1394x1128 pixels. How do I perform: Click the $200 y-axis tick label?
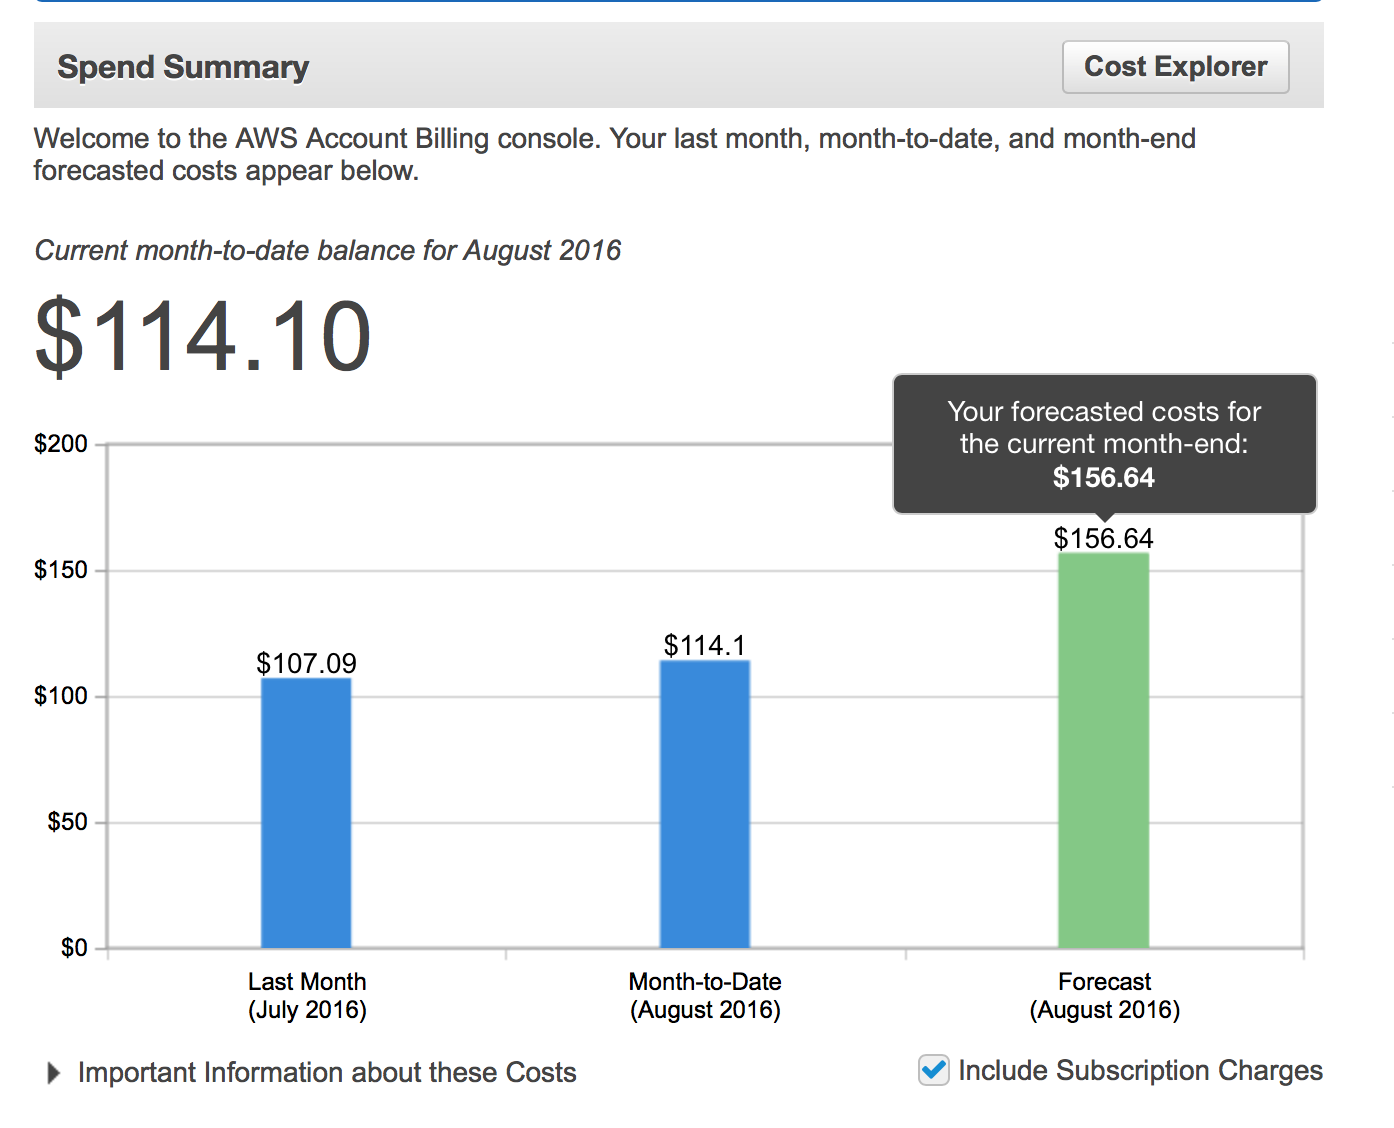pos(61,444)
